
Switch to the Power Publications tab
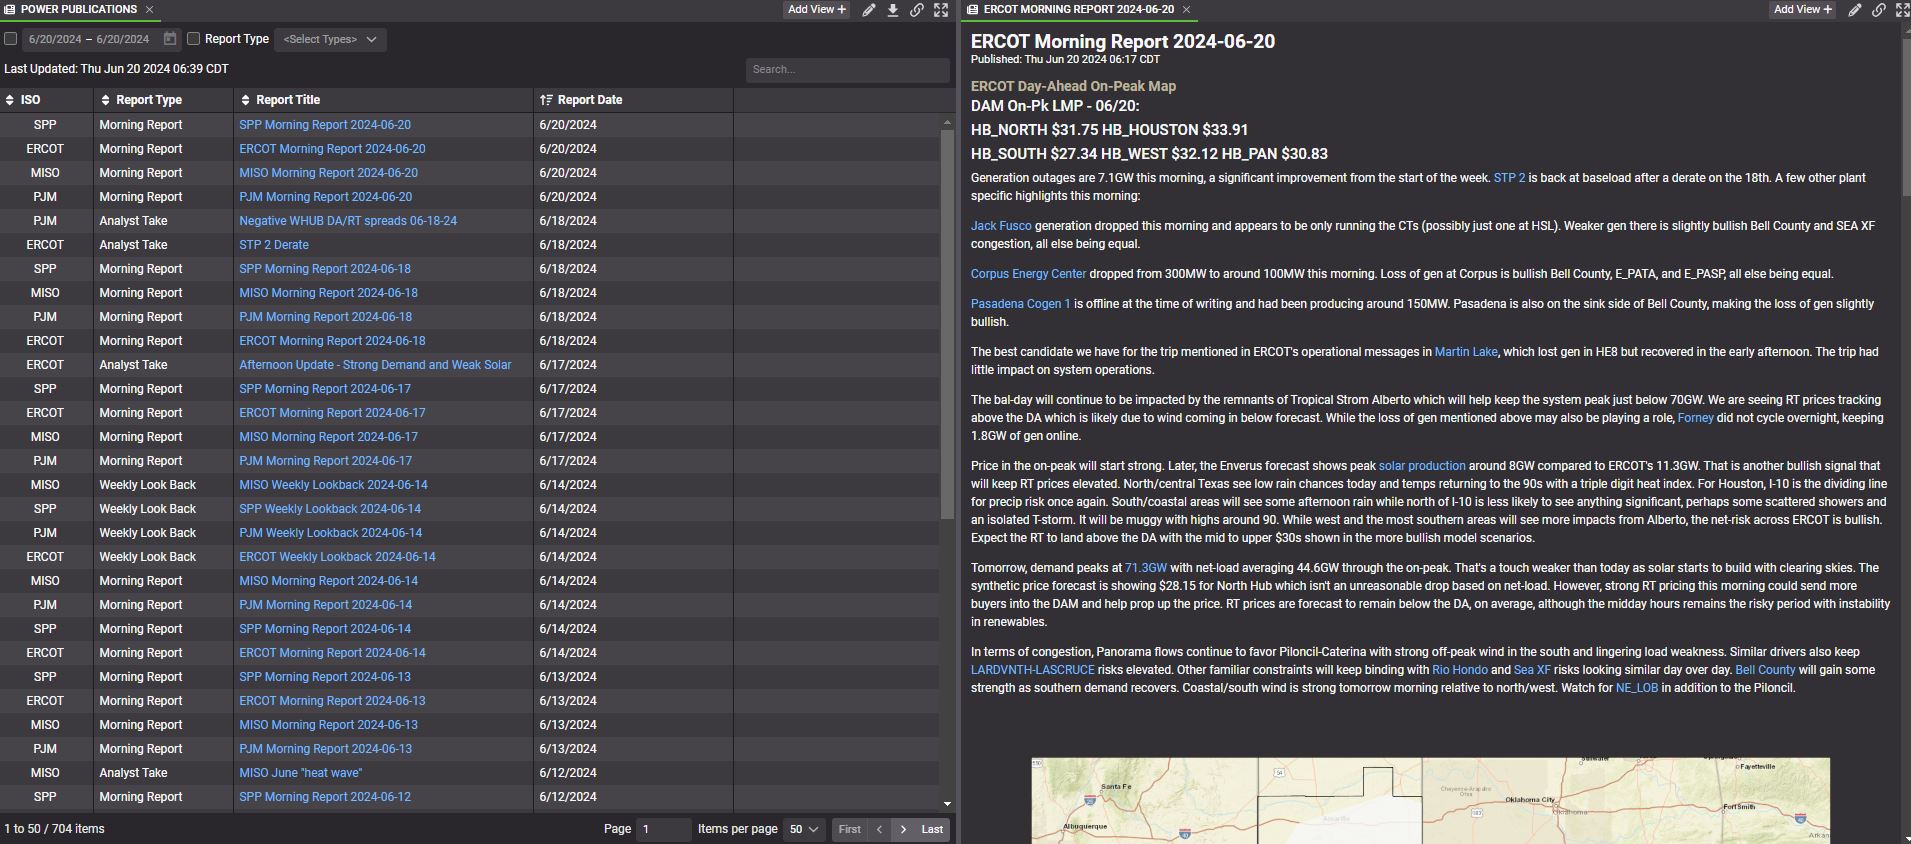pyautogui.click(x=78, y=9)
